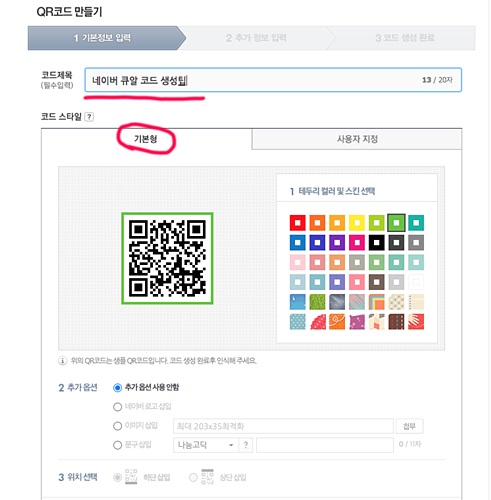Go to step 3 코드 생성 완료
The width and height of the screenshot is (491, 500).
405,38
